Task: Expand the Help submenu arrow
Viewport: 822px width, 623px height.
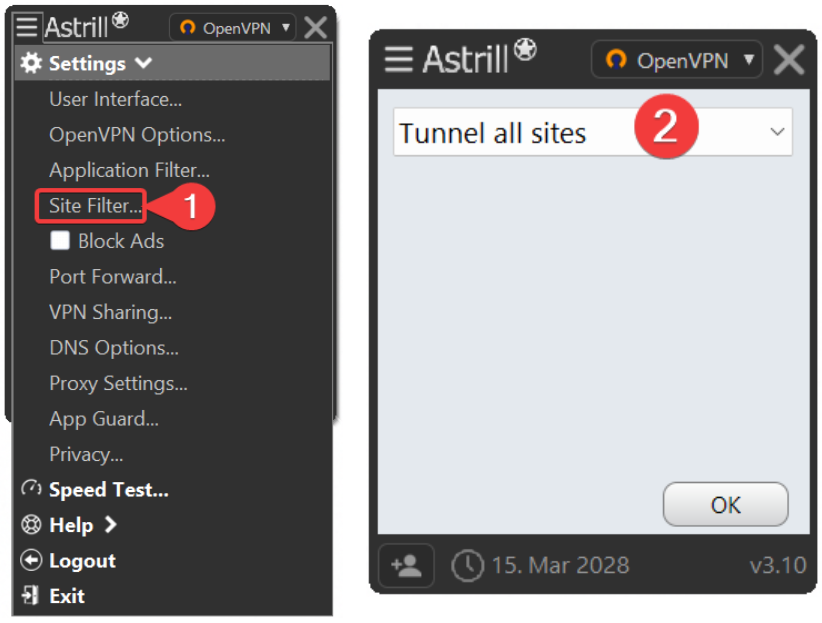Action: click(x=110, y=524)
